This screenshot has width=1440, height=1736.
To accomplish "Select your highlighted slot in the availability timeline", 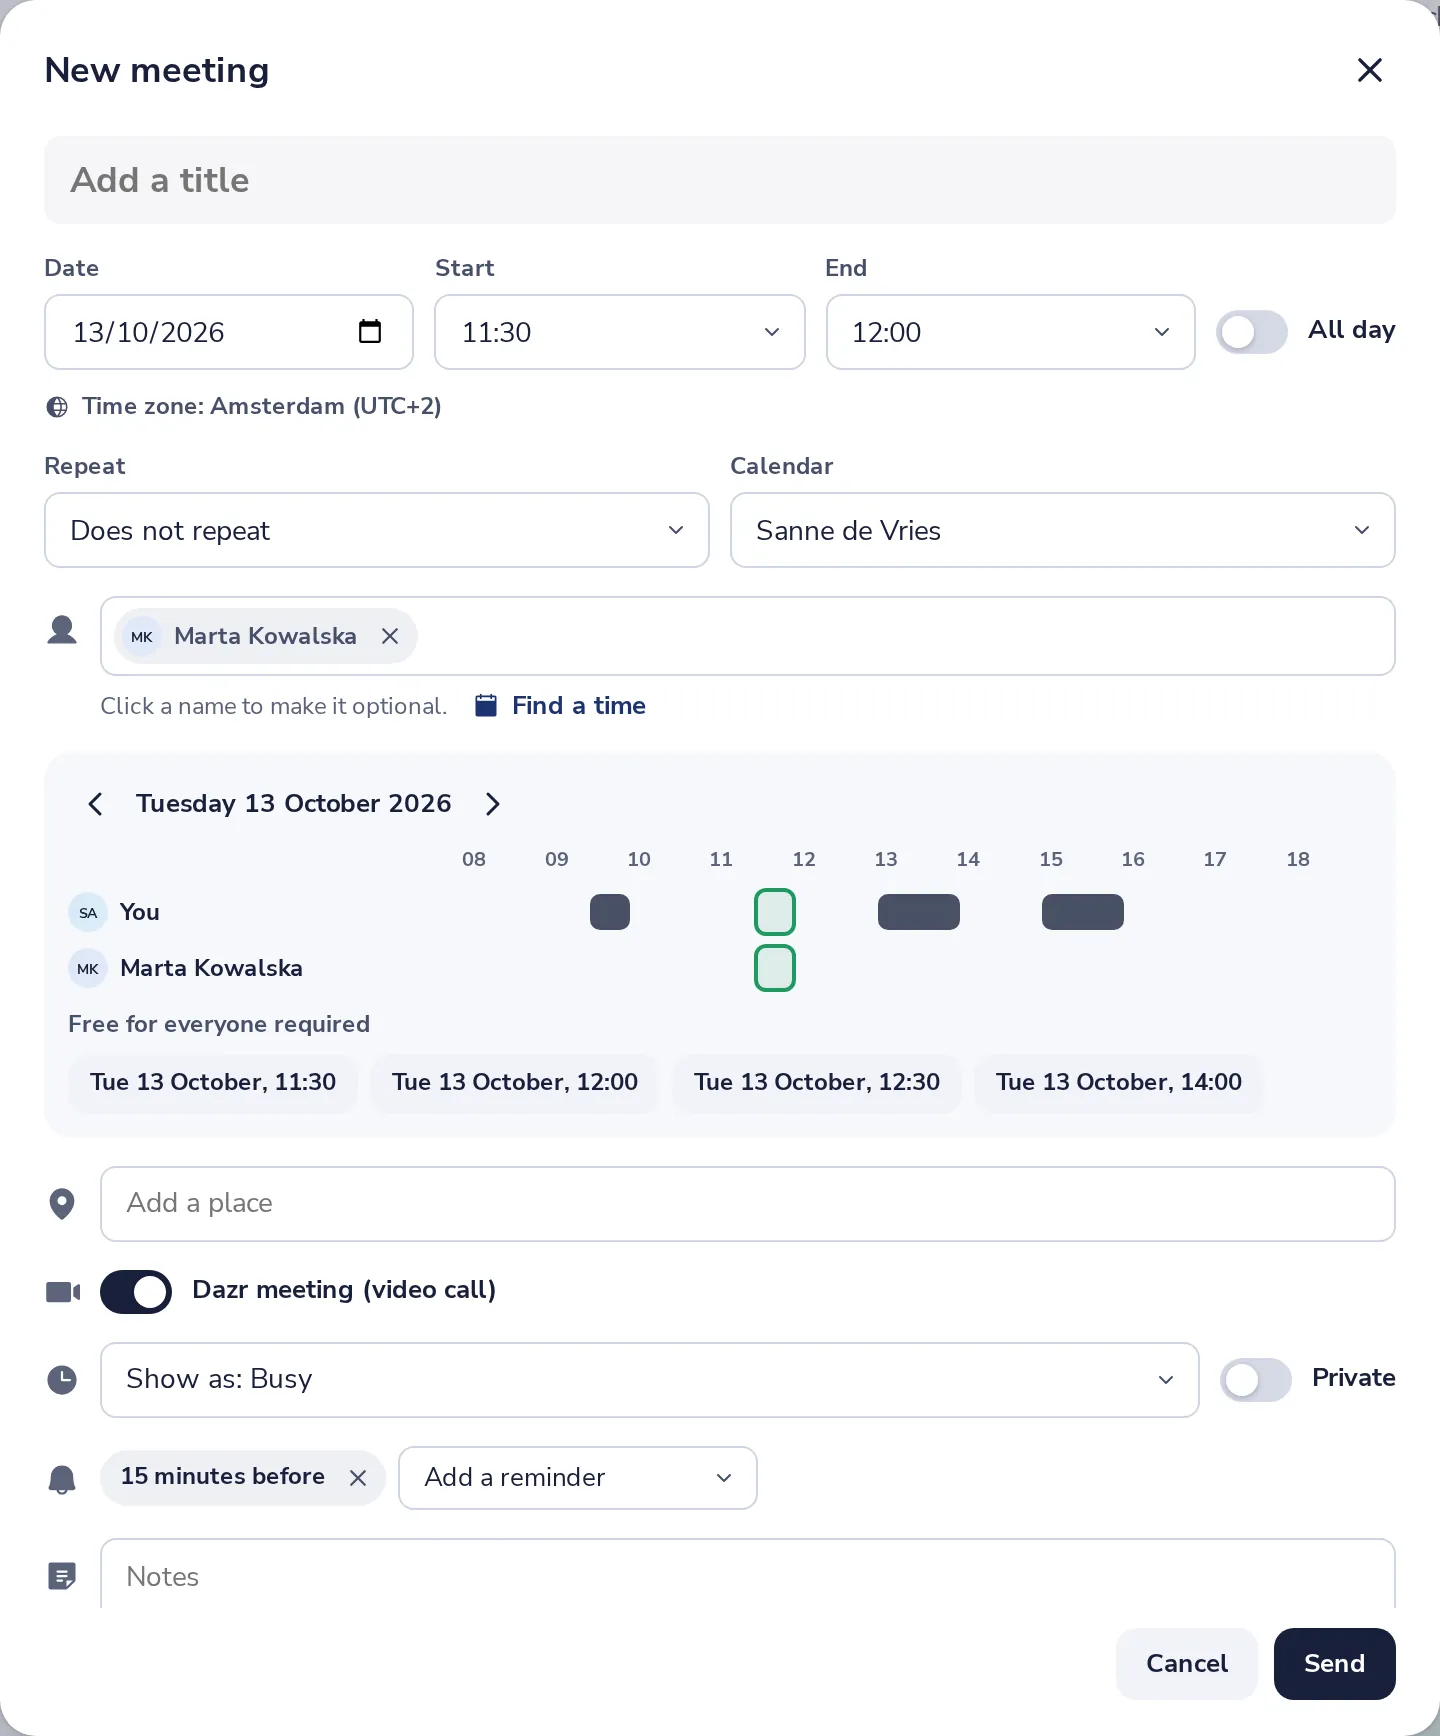I will pos(775,912).
